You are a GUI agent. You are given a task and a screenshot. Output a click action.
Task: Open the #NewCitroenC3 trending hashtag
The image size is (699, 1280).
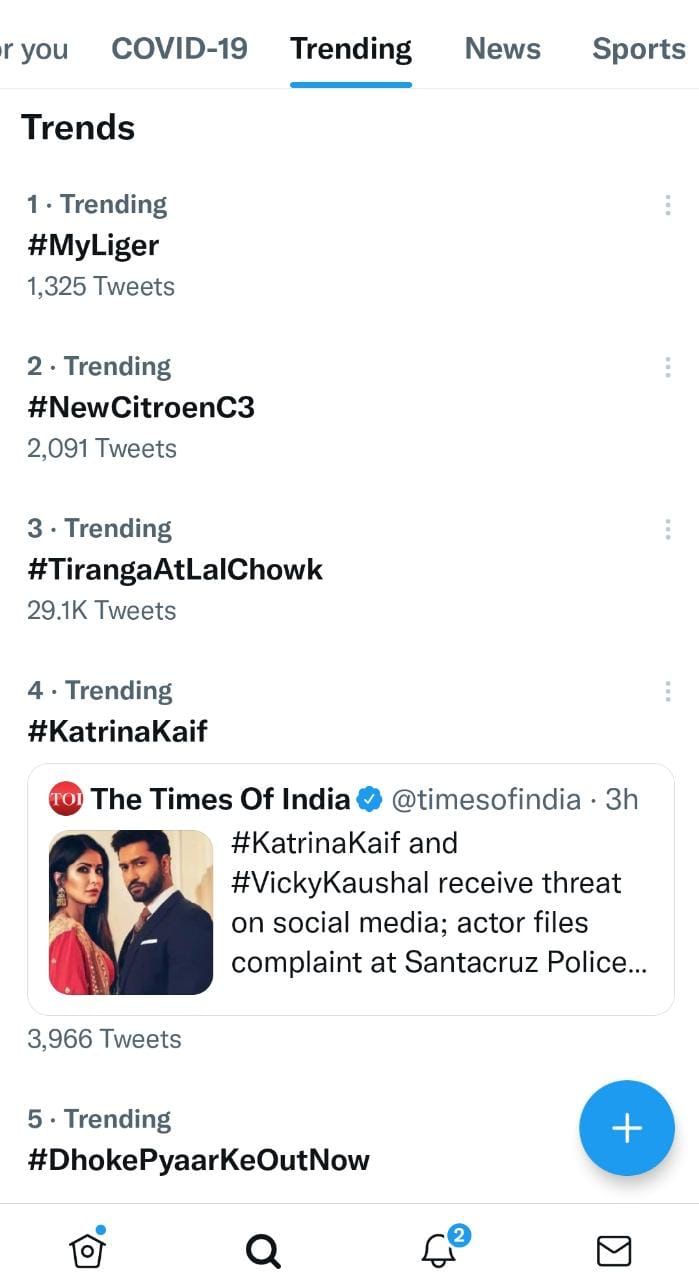coord(141,407)
